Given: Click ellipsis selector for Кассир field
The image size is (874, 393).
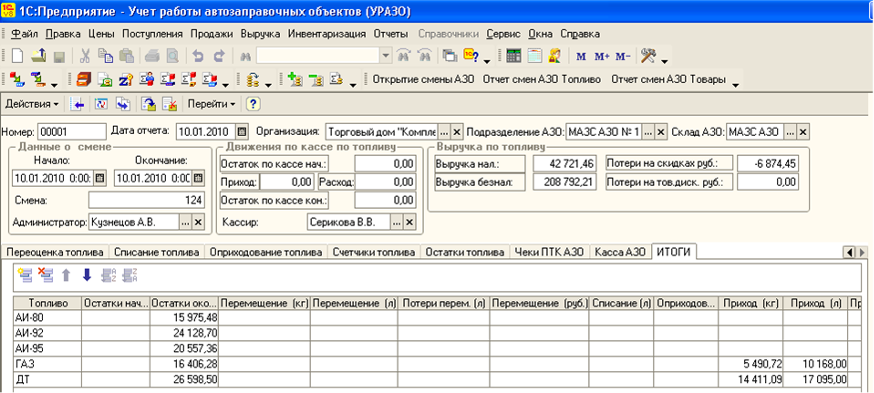Looking at the screenshot, I should tap(396, 222).
